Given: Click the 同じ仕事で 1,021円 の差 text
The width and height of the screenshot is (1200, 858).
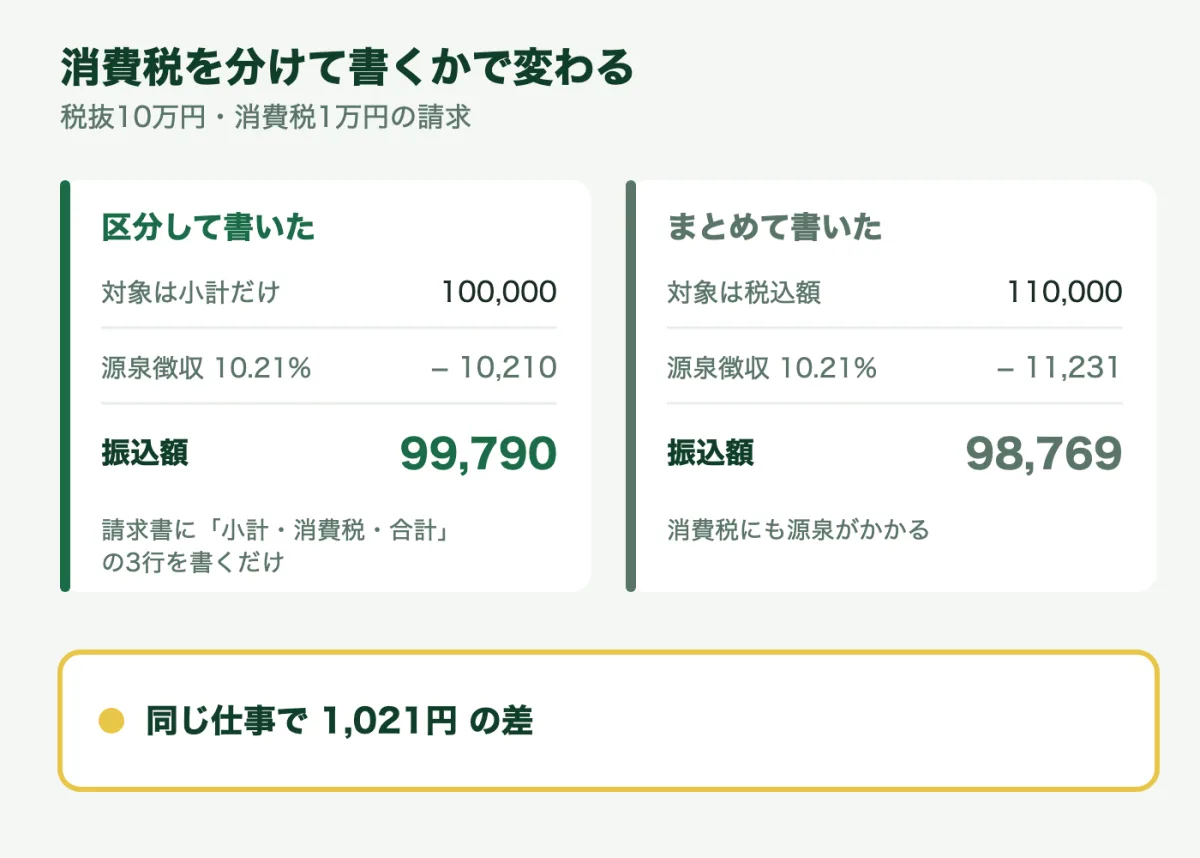Looking at the screenshot, I should [x=339, y=721].
